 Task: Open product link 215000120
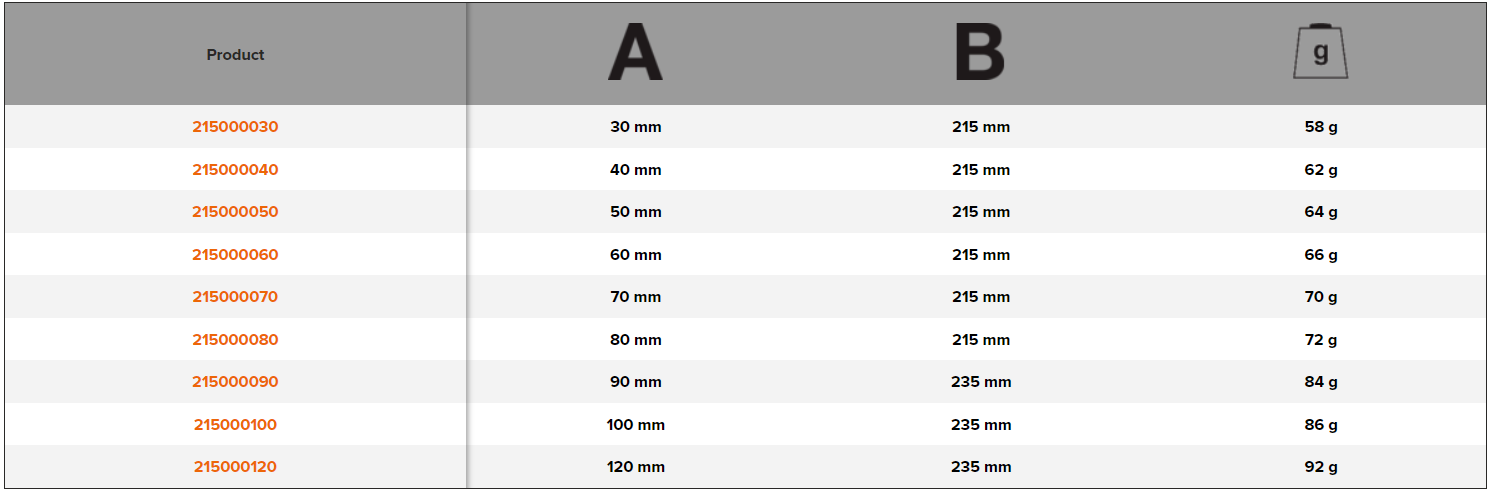(x=235, y=467)
